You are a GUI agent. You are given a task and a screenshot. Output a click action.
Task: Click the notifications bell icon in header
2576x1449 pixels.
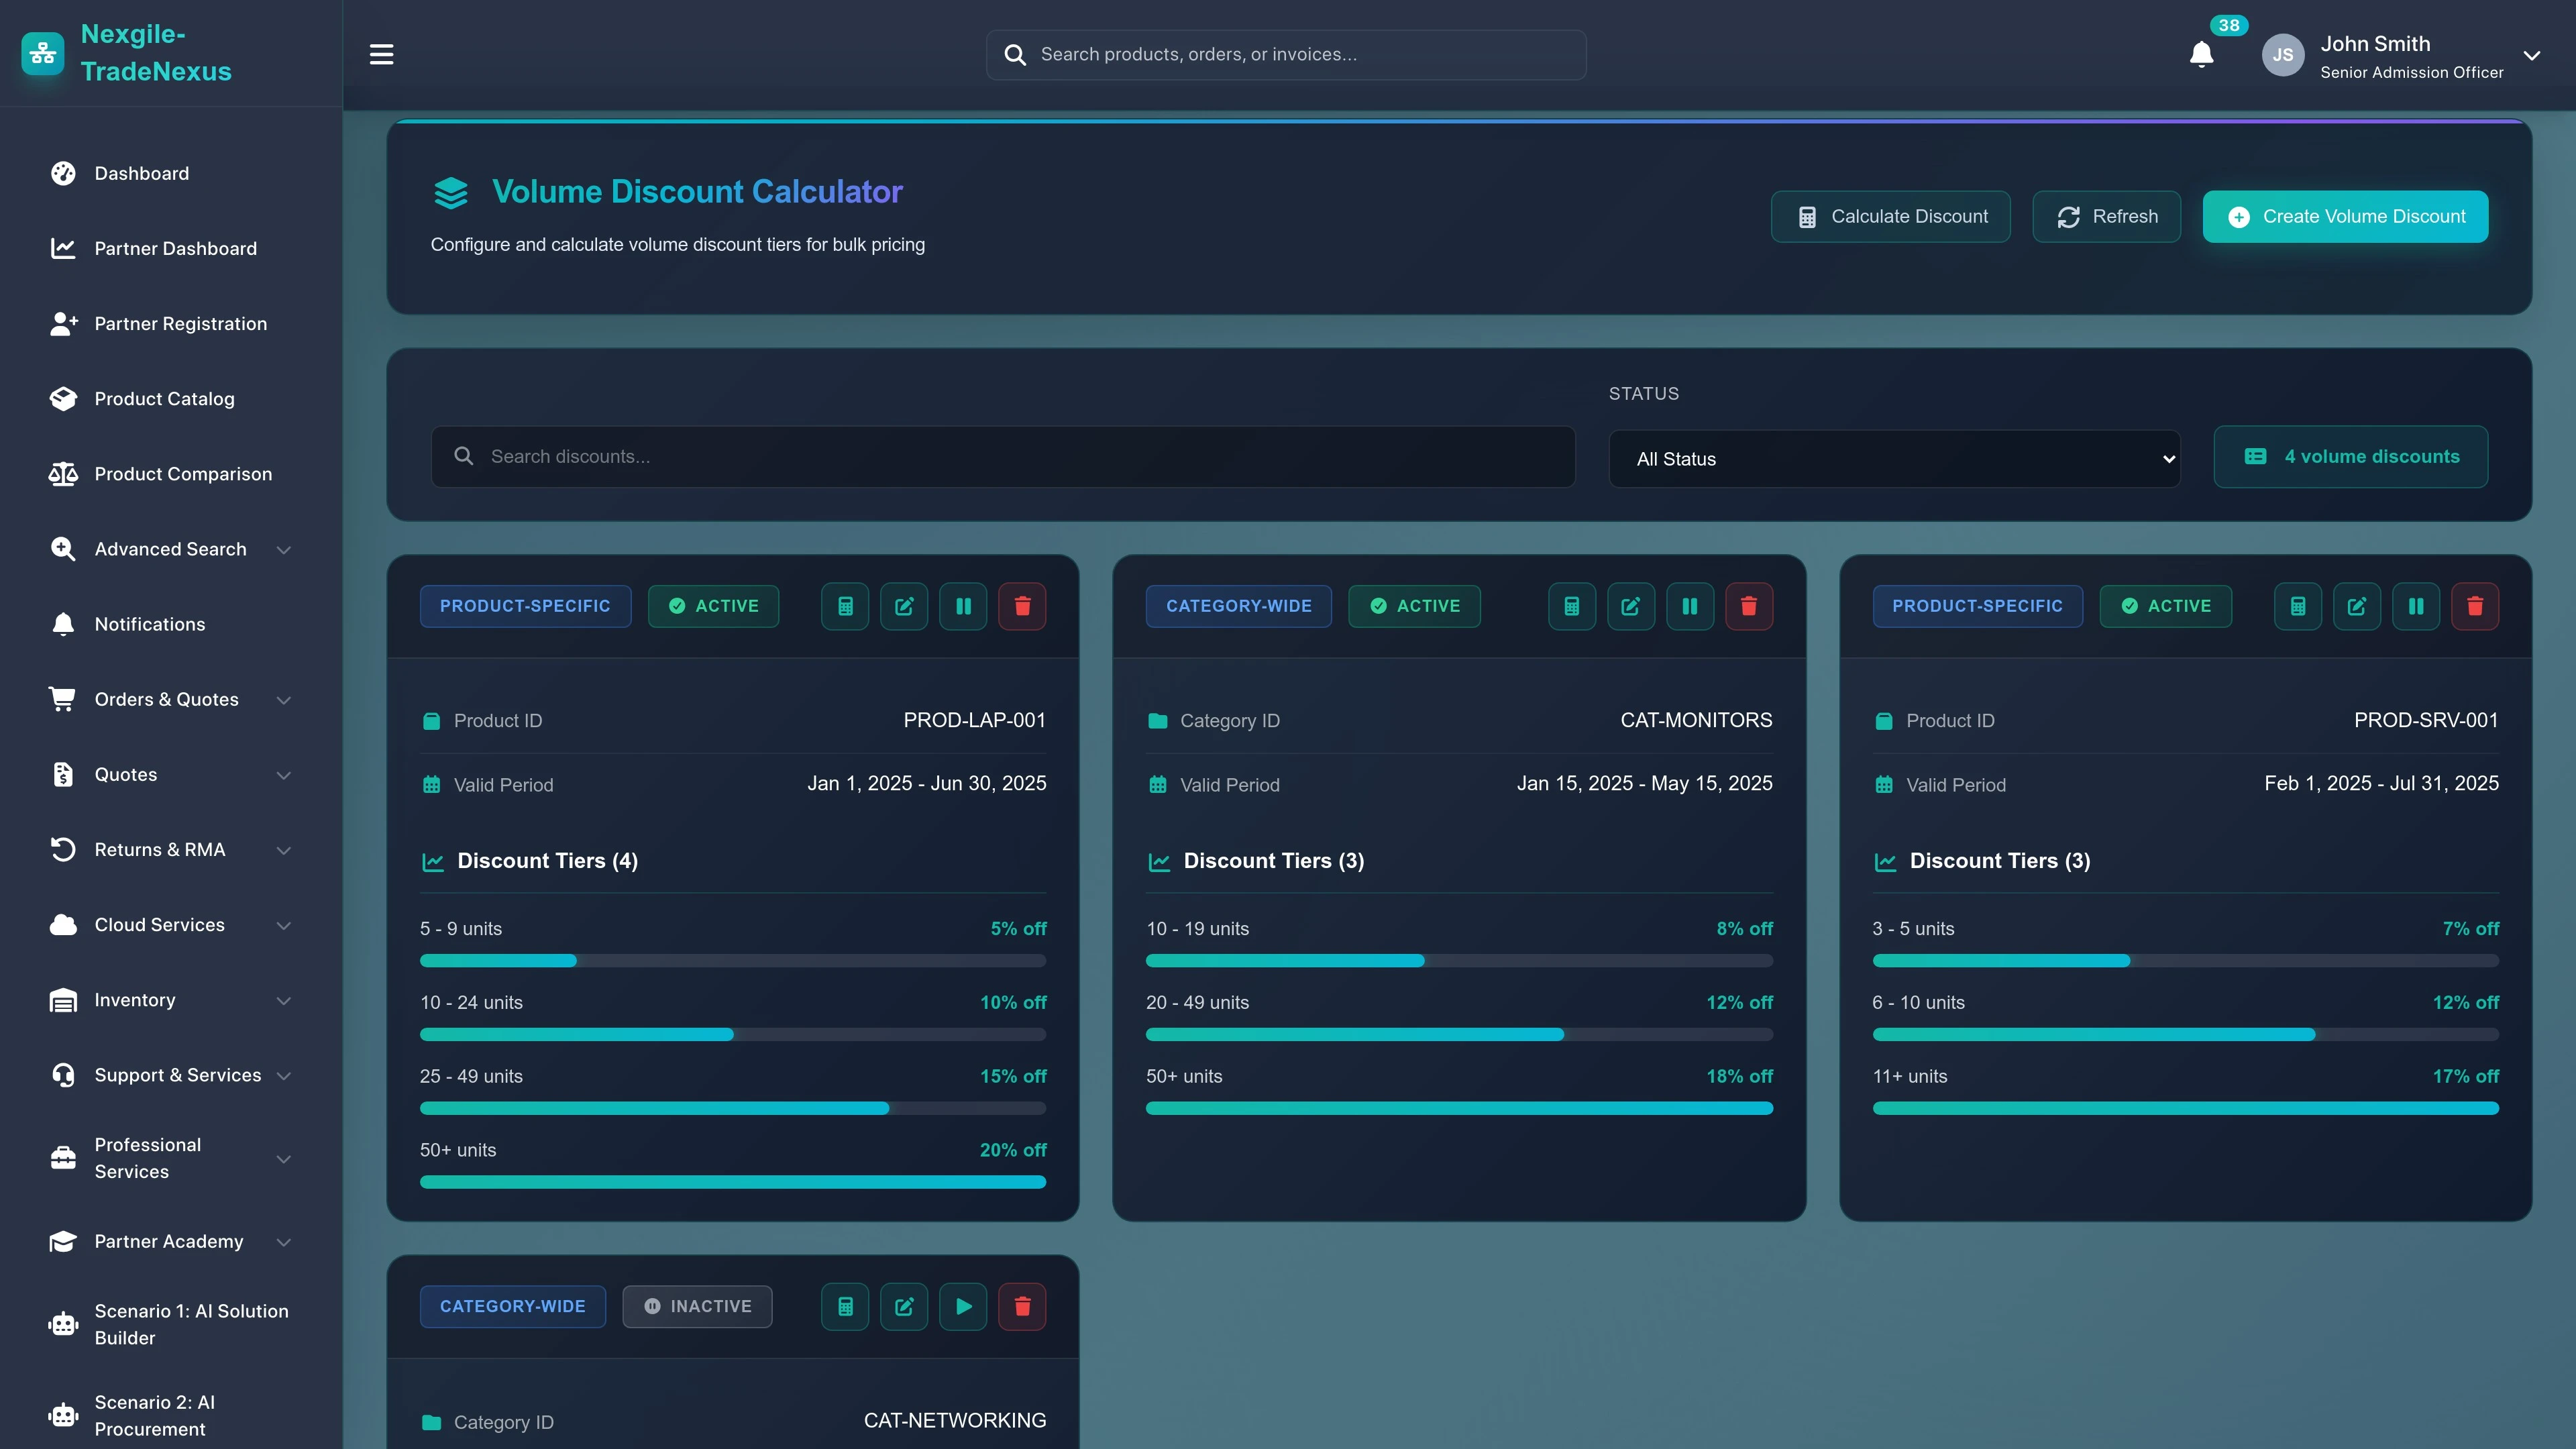point(2201,54)
